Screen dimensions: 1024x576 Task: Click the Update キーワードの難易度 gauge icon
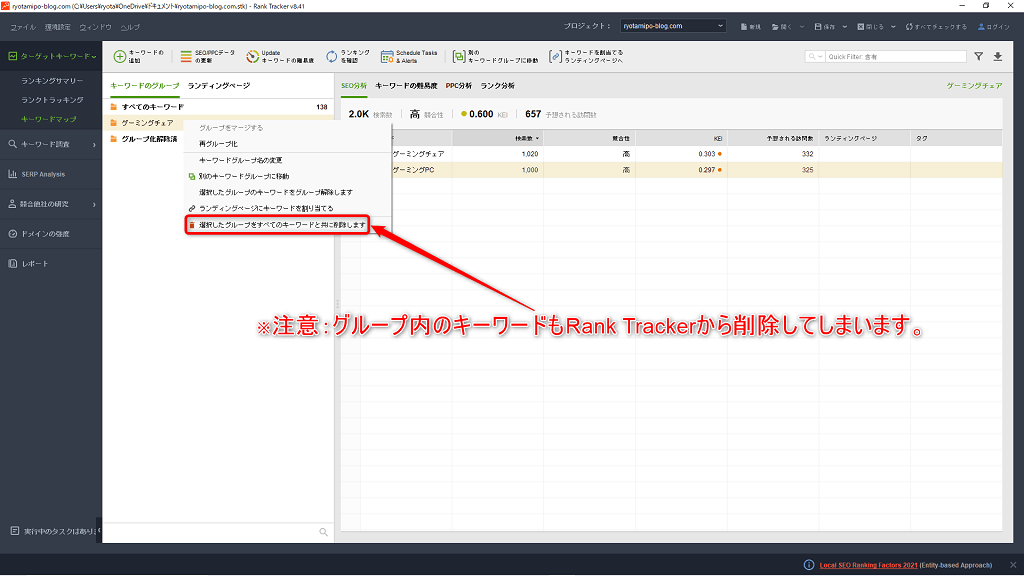coord(253,57)
